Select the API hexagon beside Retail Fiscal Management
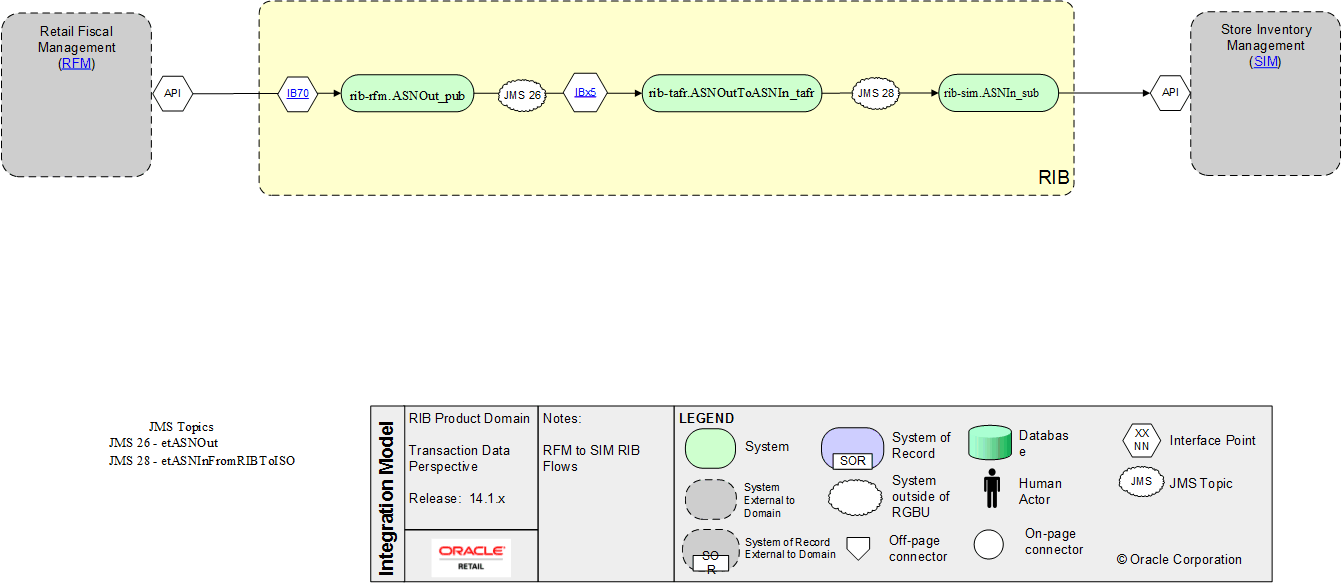1342x586 pixels. [x=172, y=93]
